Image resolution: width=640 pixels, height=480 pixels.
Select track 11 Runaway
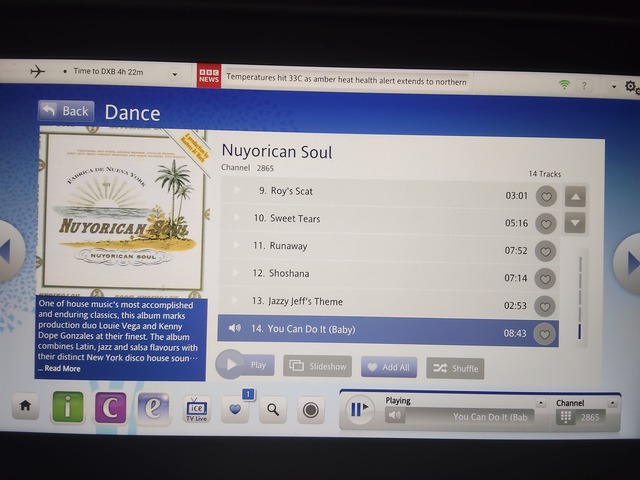(x=389, y=248)
